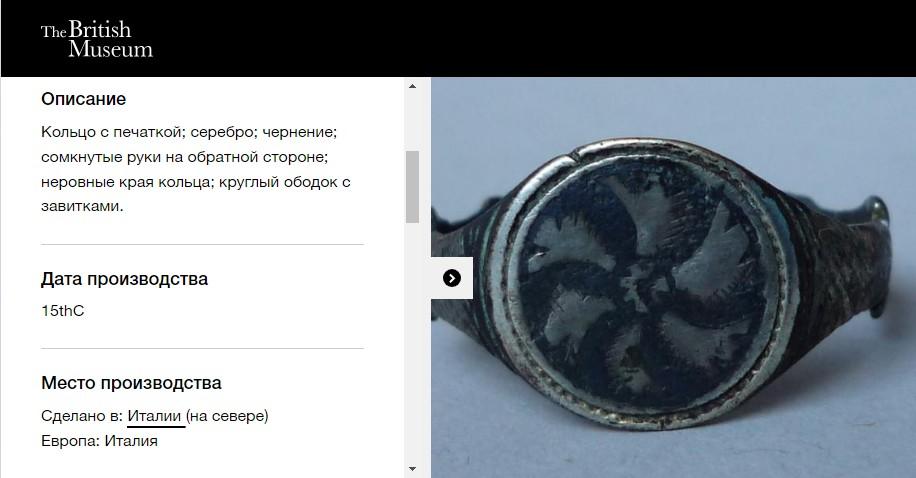Screen dimensions: 916x478
Task: Click The British Museum logo
Action: click(97, 39)
